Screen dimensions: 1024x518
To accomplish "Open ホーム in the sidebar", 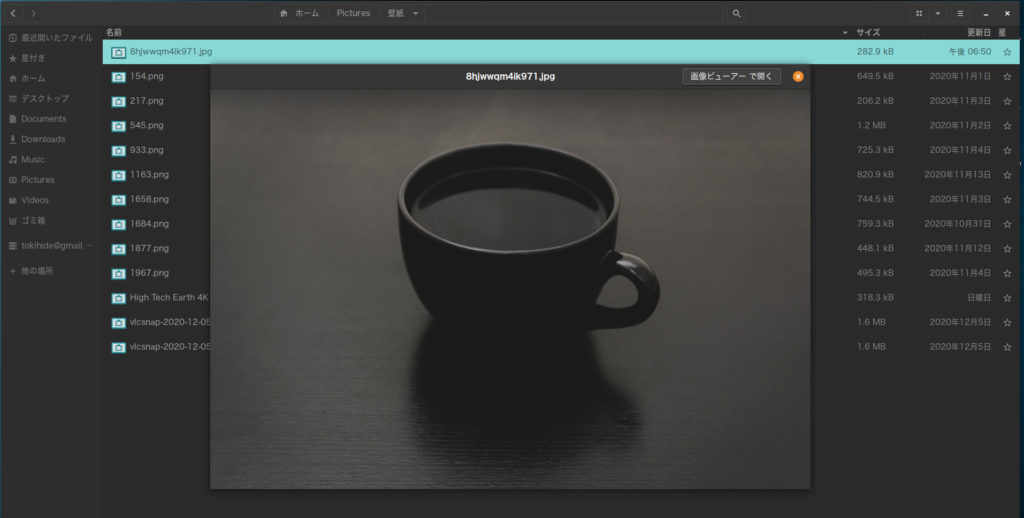I will (x=50, y=78).
